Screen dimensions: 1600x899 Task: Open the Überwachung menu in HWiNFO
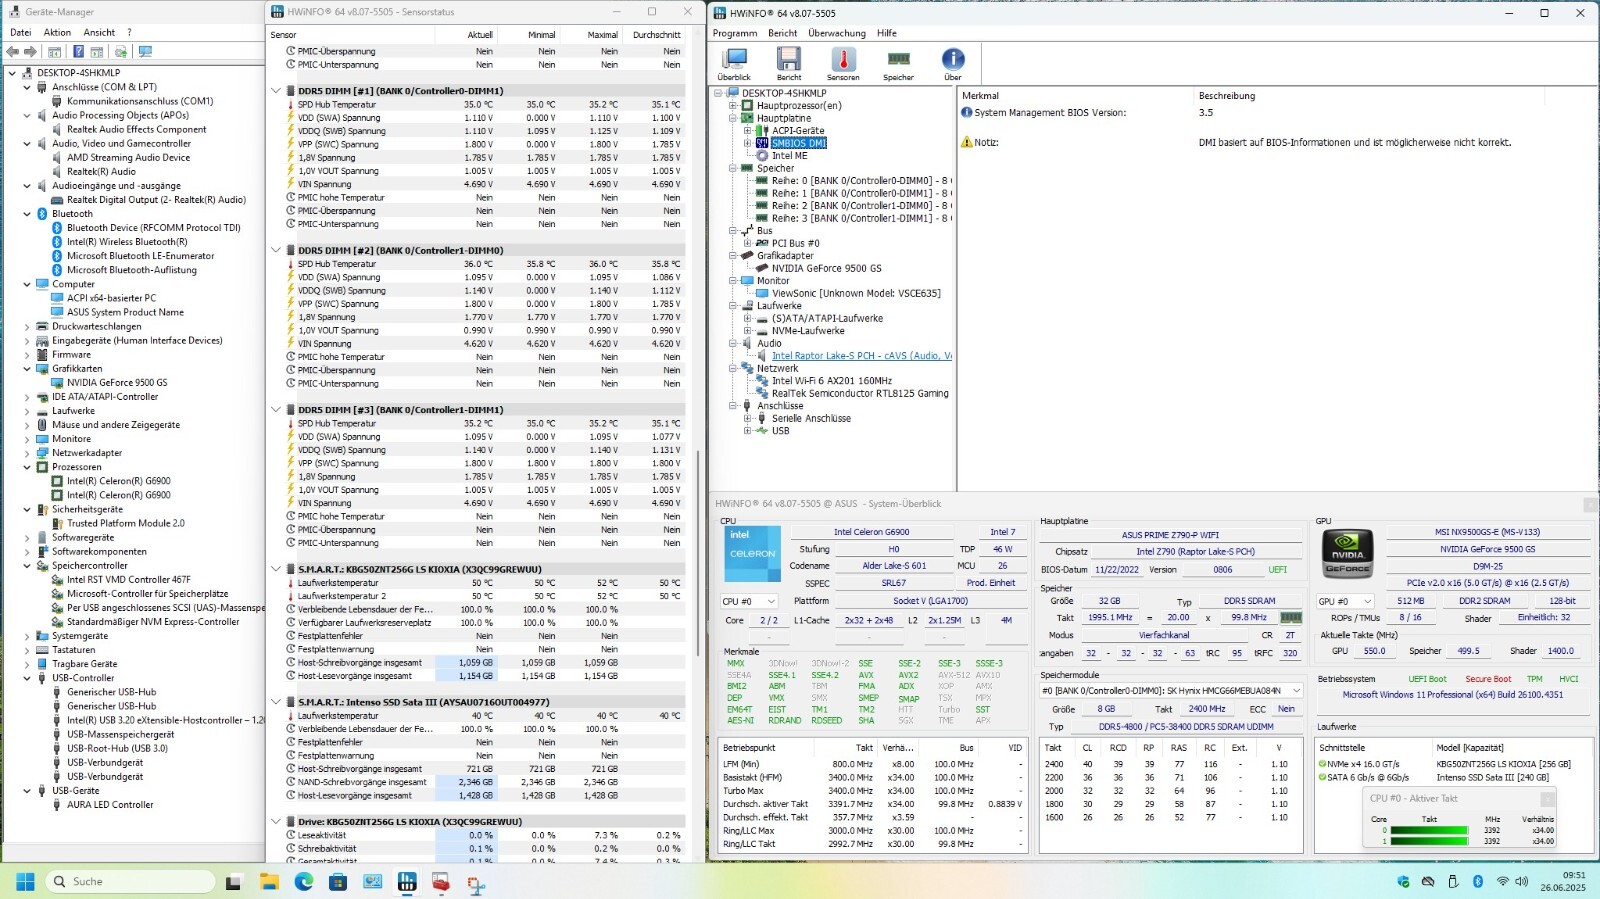point(837,33)
